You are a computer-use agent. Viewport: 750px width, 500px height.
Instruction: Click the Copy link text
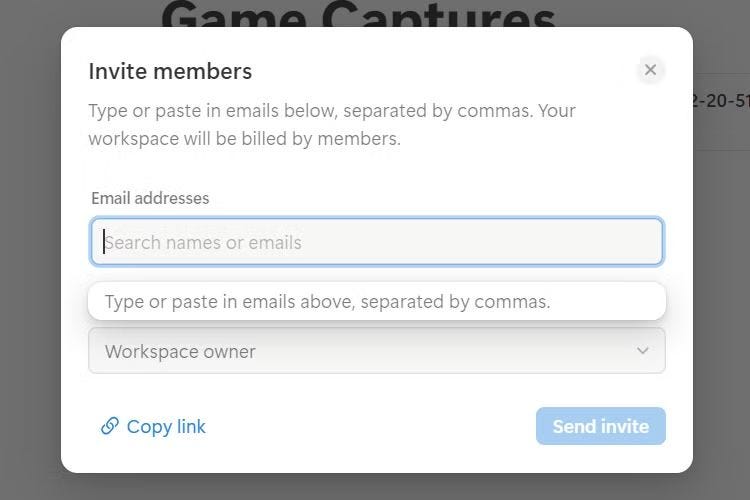pos(166,426)
